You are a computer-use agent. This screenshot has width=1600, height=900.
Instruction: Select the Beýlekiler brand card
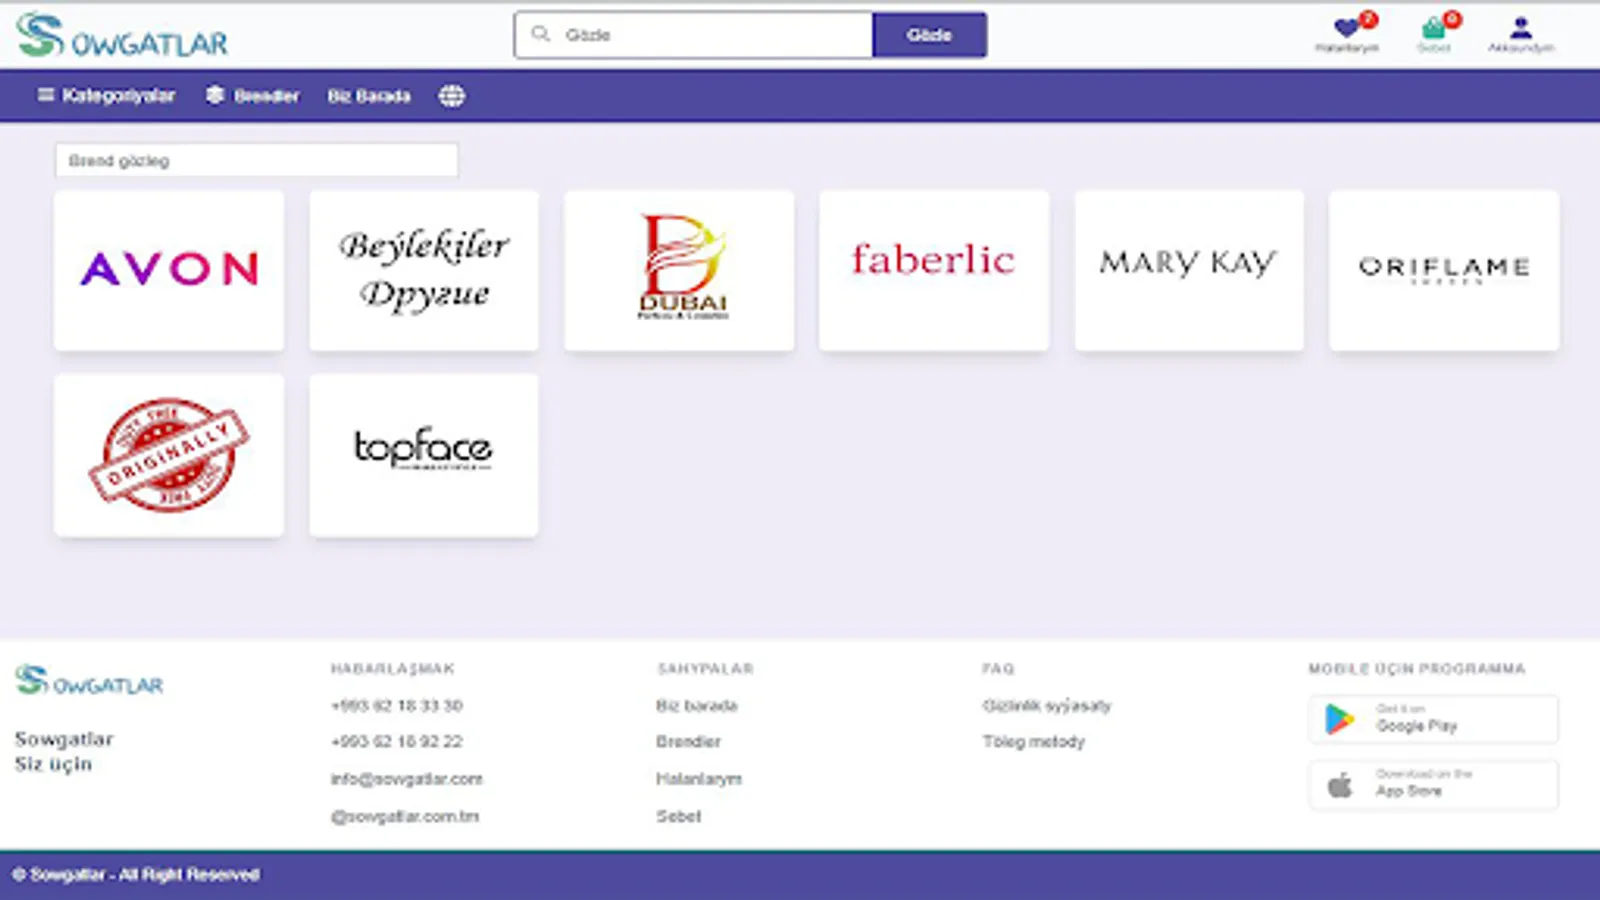[x=424, y=270]
